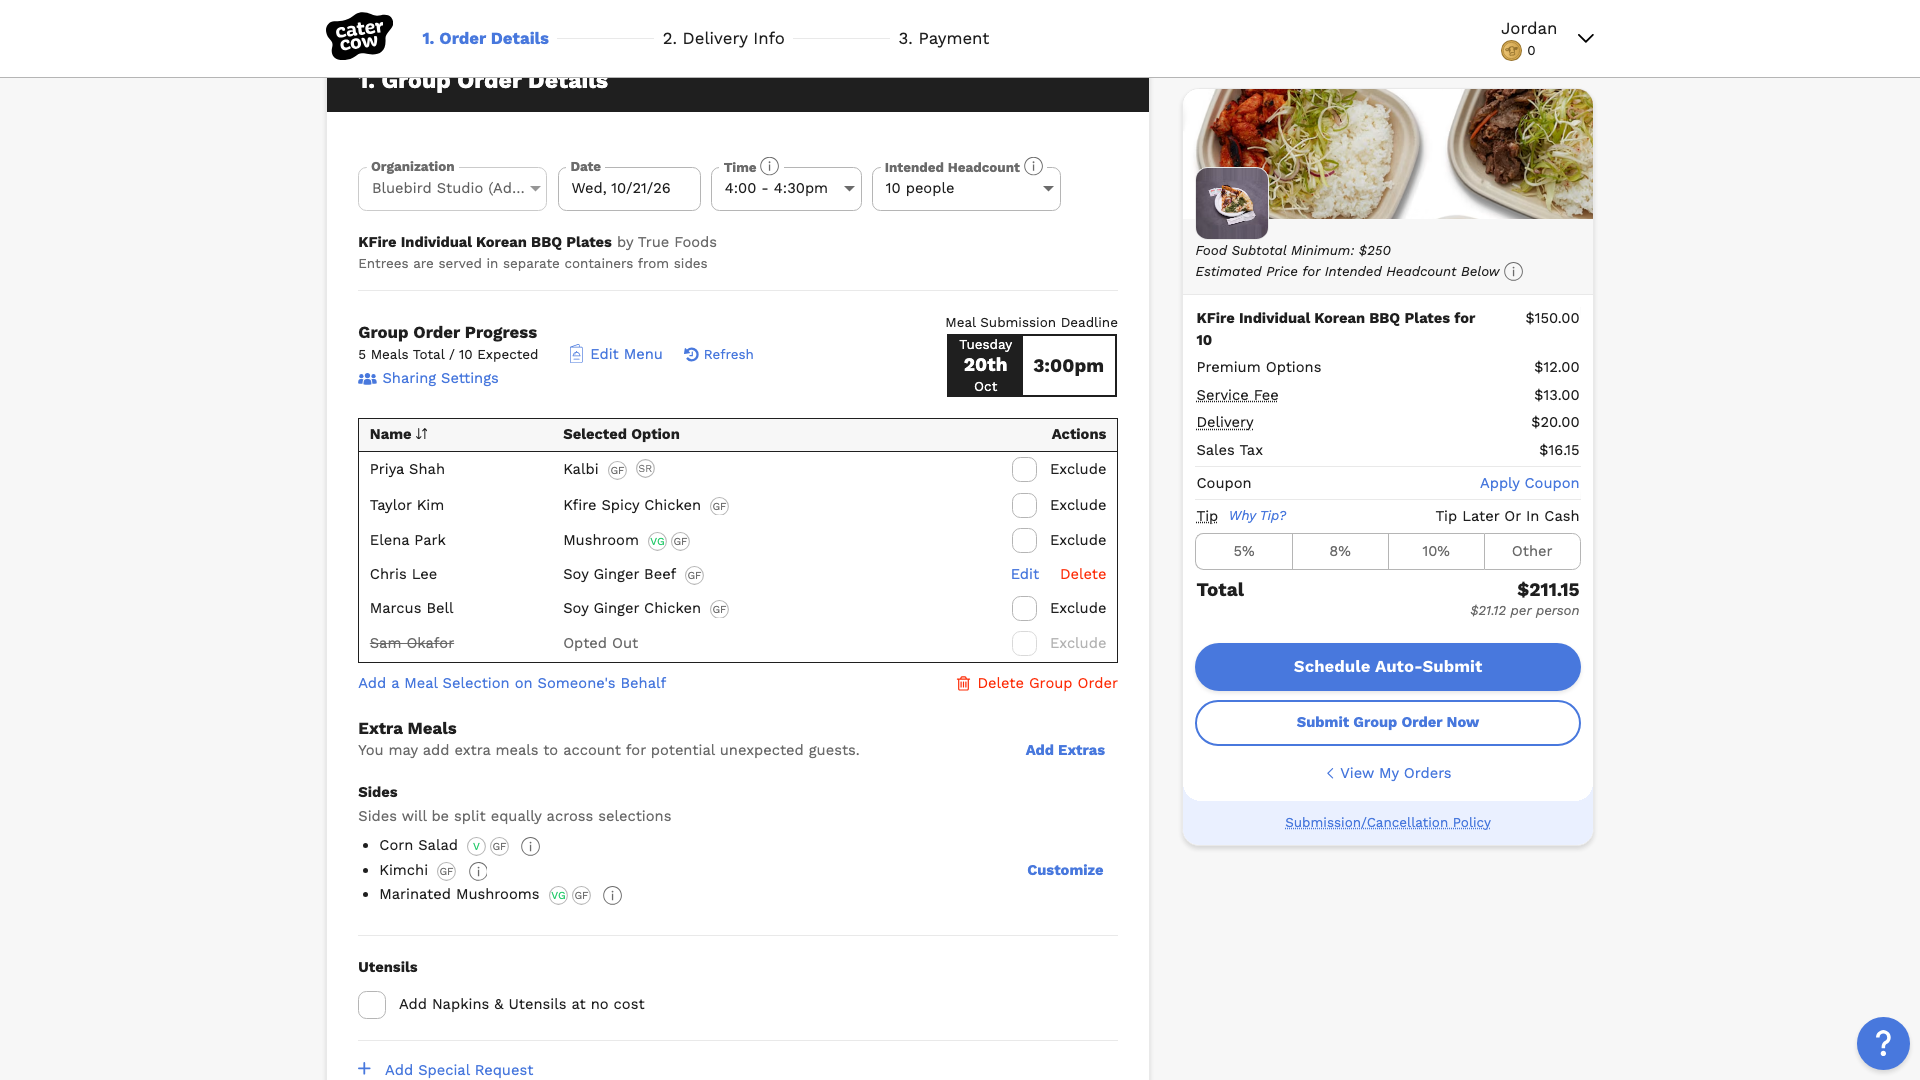1920x1080 pixels.
Task: Click the plus icon for Special Request
Action: 365,1069
